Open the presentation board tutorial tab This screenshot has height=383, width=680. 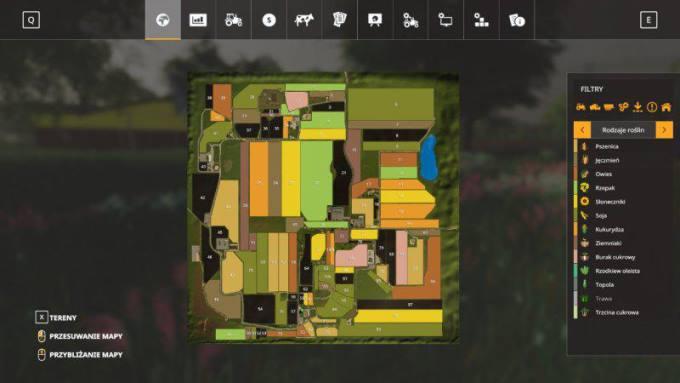click(375, 20)
